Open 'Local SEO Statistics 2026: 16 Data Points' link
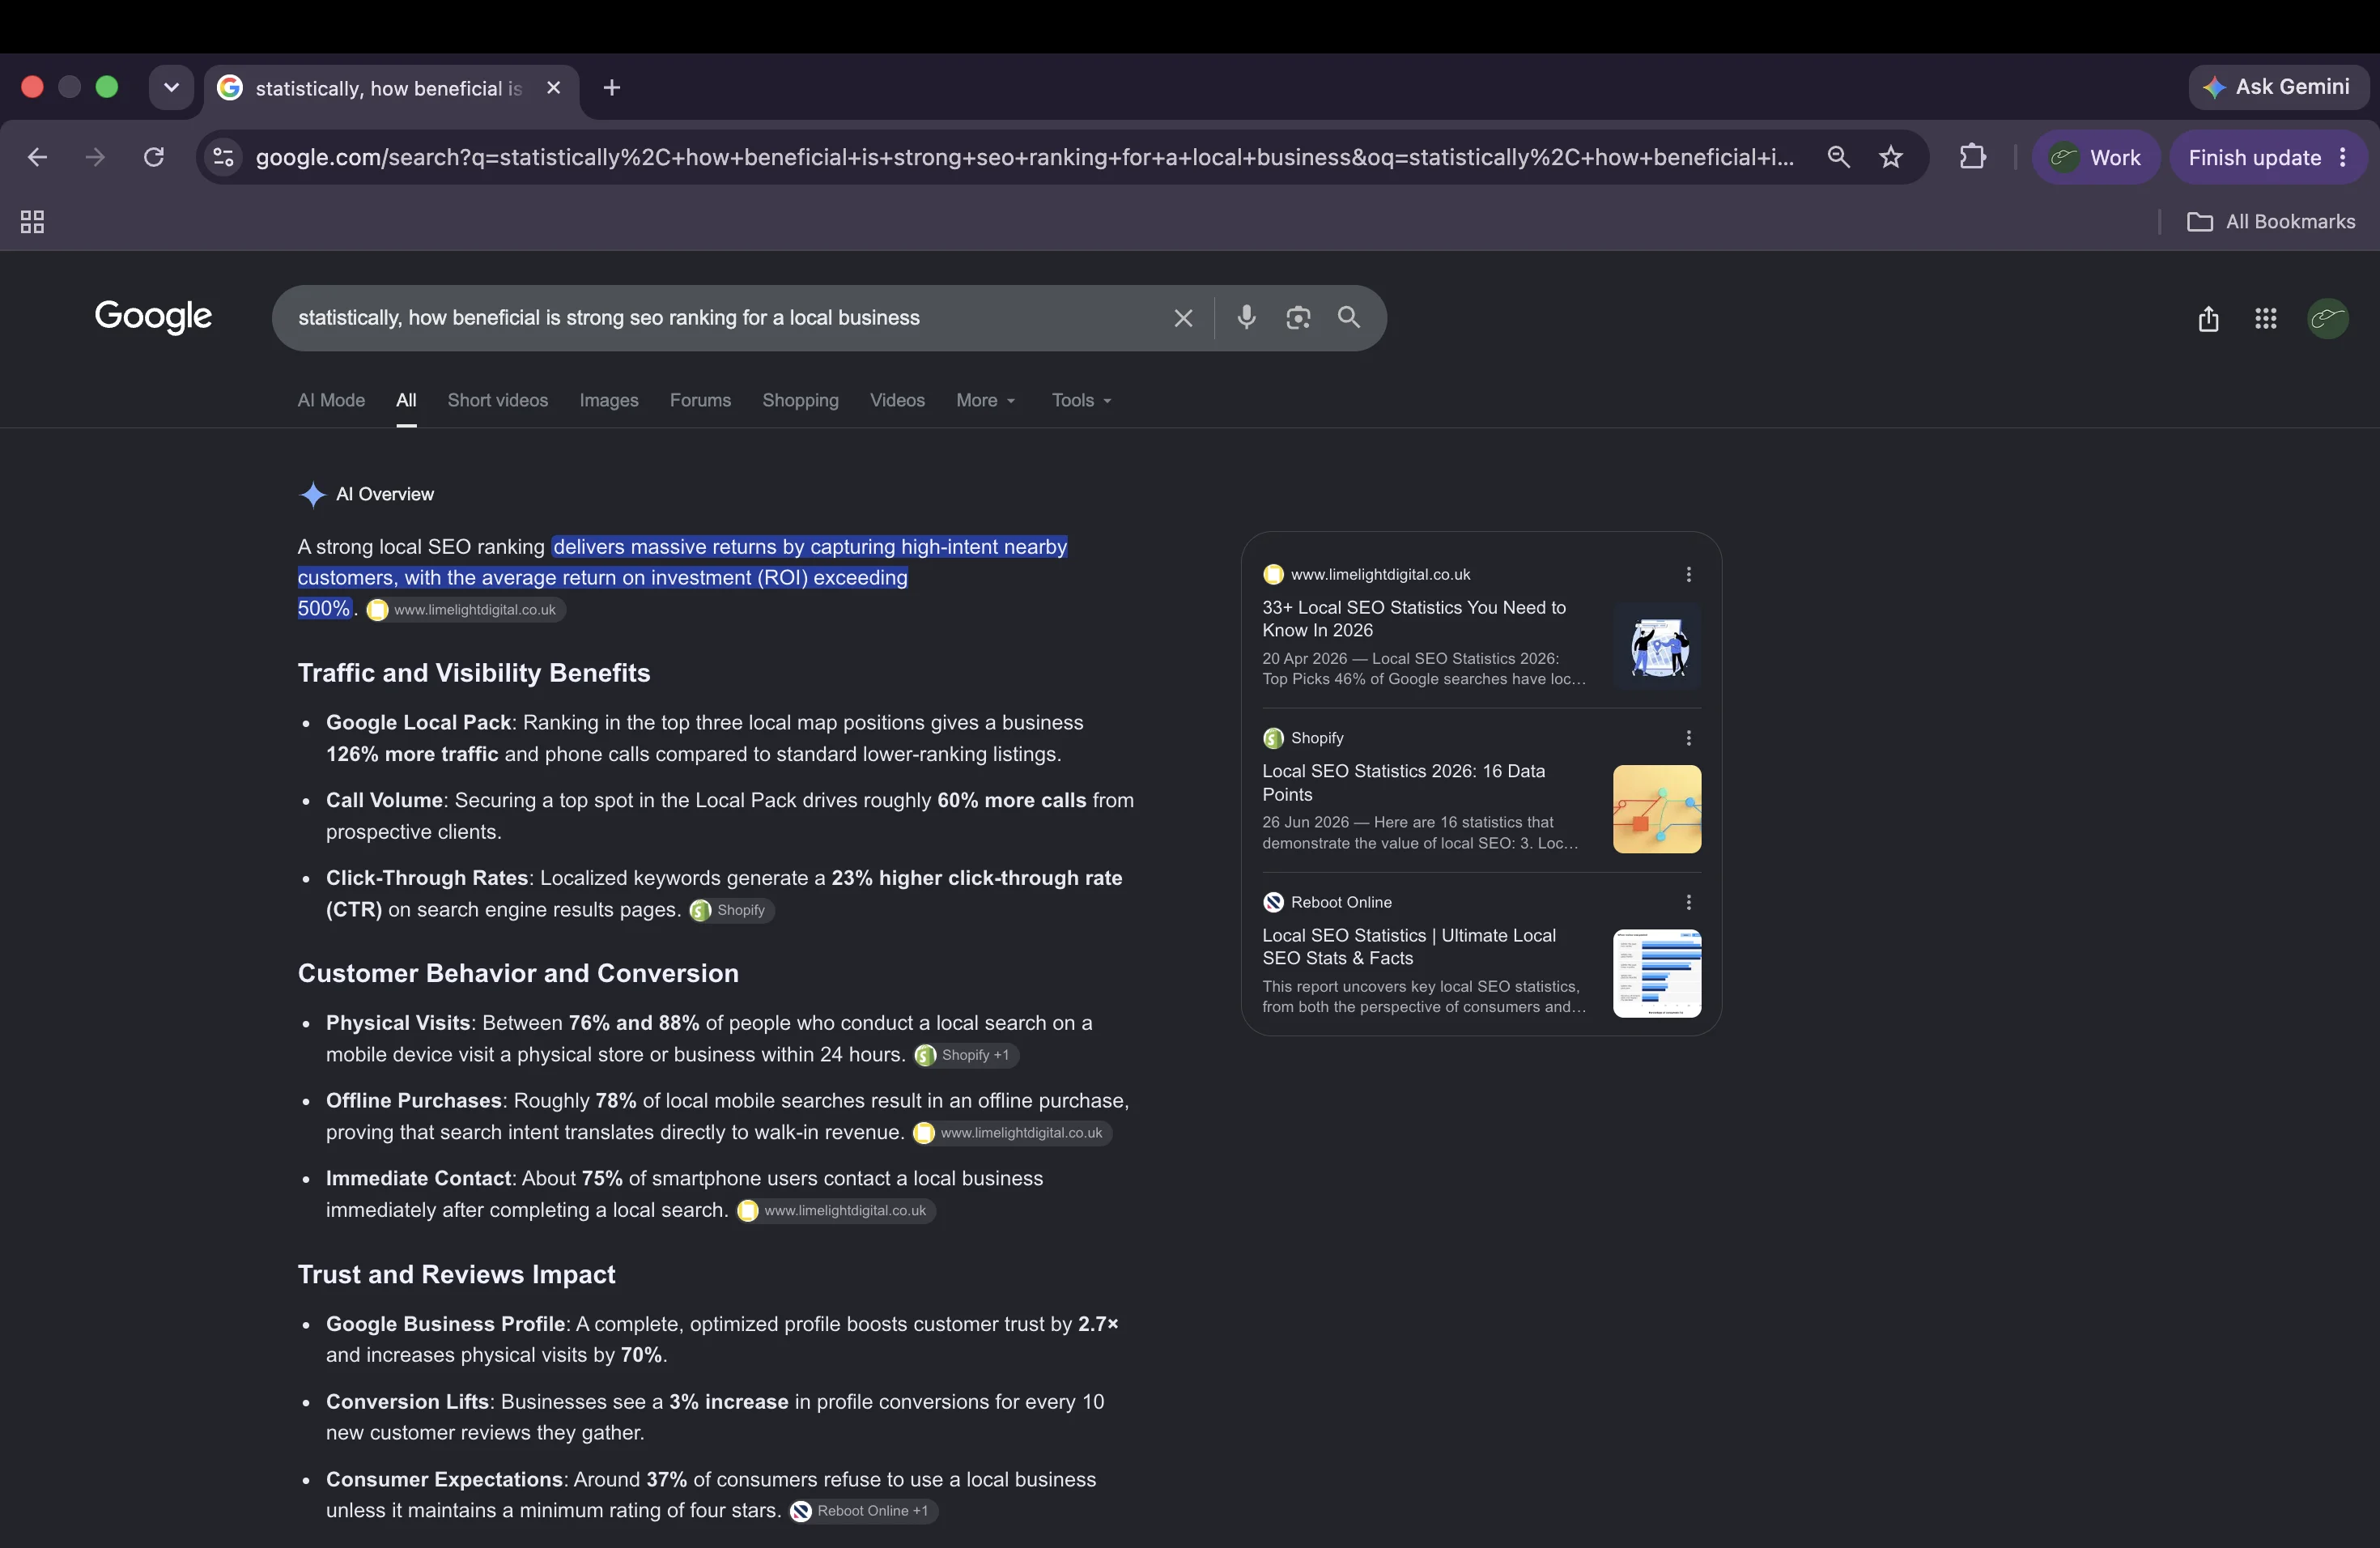2380x1548 pixels. (x=1403, y=783)
